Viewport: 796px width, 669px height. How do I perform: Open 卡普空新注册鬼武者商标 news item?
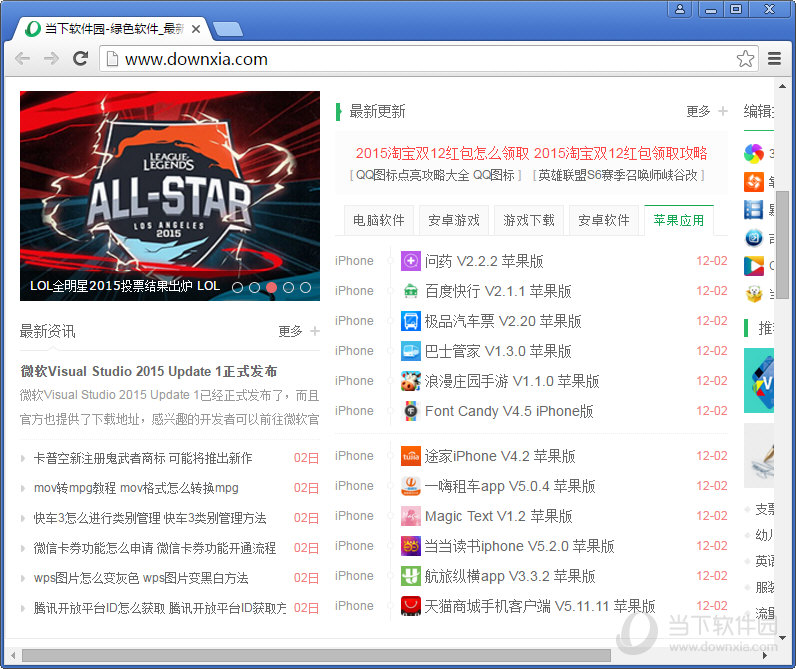pos(143,458)
